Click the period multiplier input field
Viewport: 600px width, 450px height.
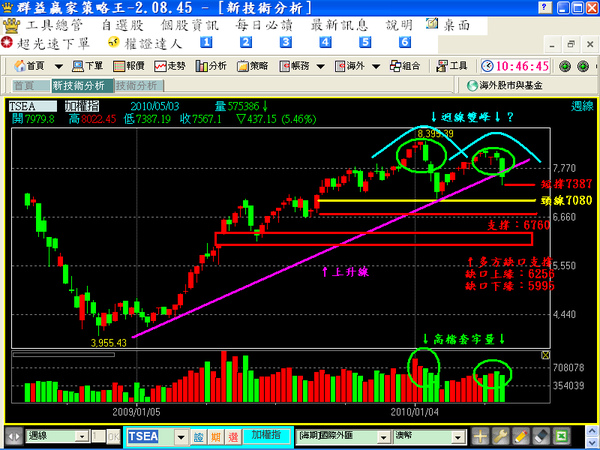[98, 436]
